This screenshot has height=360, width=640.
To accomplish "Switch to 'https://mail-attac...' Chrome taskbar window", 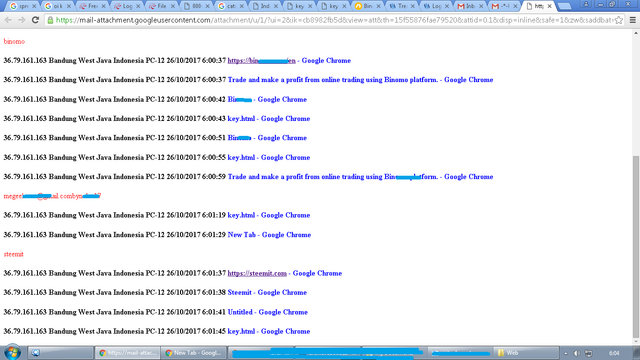I will point(127,353).
